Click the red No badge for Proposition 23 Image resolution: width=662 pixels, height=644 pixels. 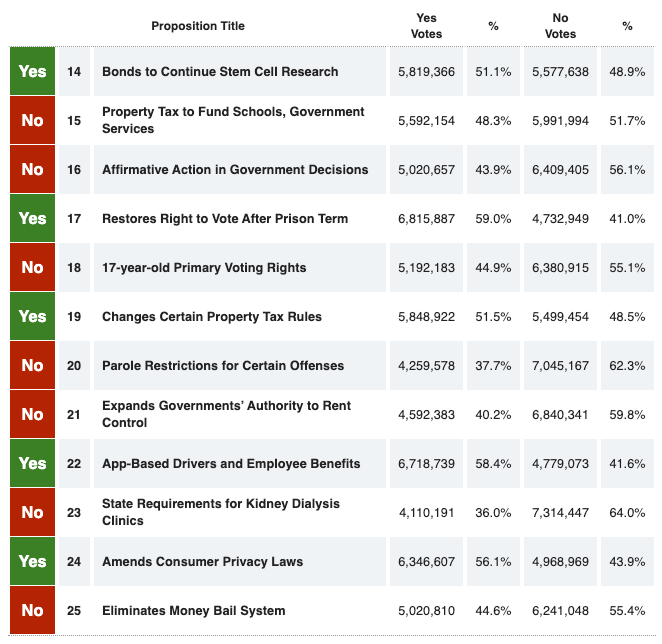(32, 512)
